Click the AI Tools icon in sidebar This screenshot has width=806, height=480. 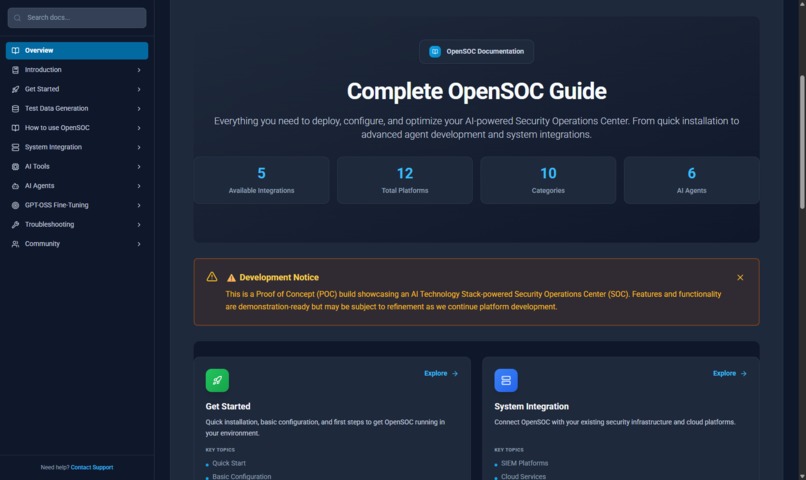[x=15, y=167]
